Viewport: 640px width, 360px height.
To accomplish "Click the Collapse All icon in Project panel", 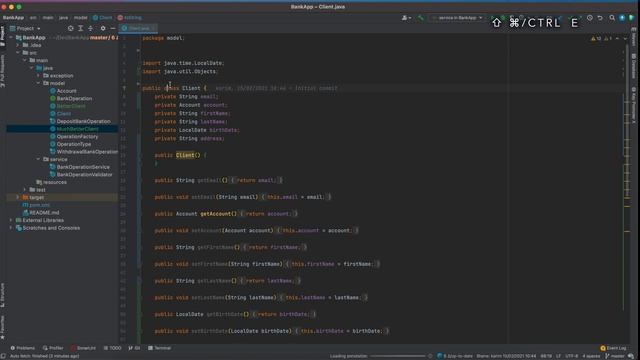I will tap(91, 28).
